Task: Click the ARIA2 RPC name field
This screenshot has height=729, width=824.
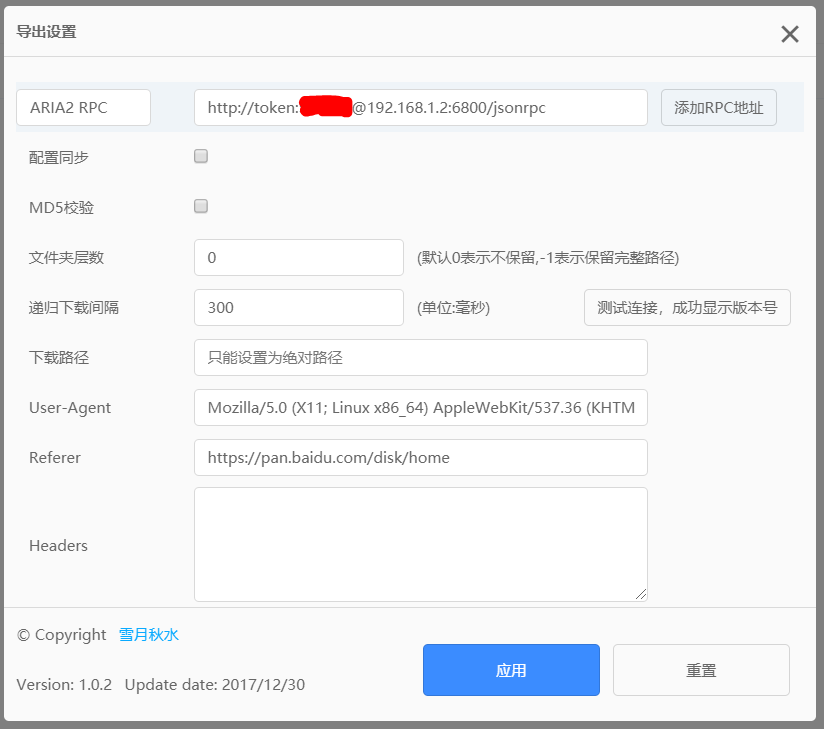Action: pos(83,108)
